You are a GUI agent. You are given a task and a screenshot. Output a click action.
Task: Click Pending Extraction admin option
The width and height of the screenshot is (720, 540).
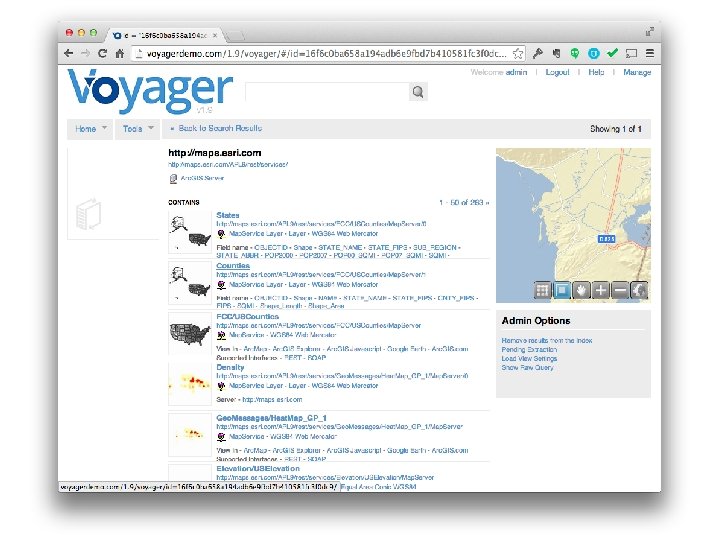click(529, 350)
